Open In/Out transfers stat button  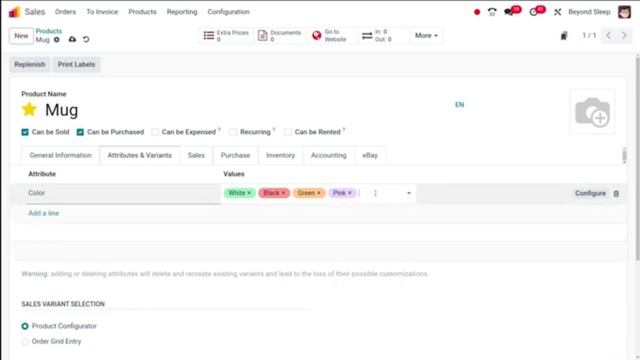pyautogui.click(x=383, y=36)
